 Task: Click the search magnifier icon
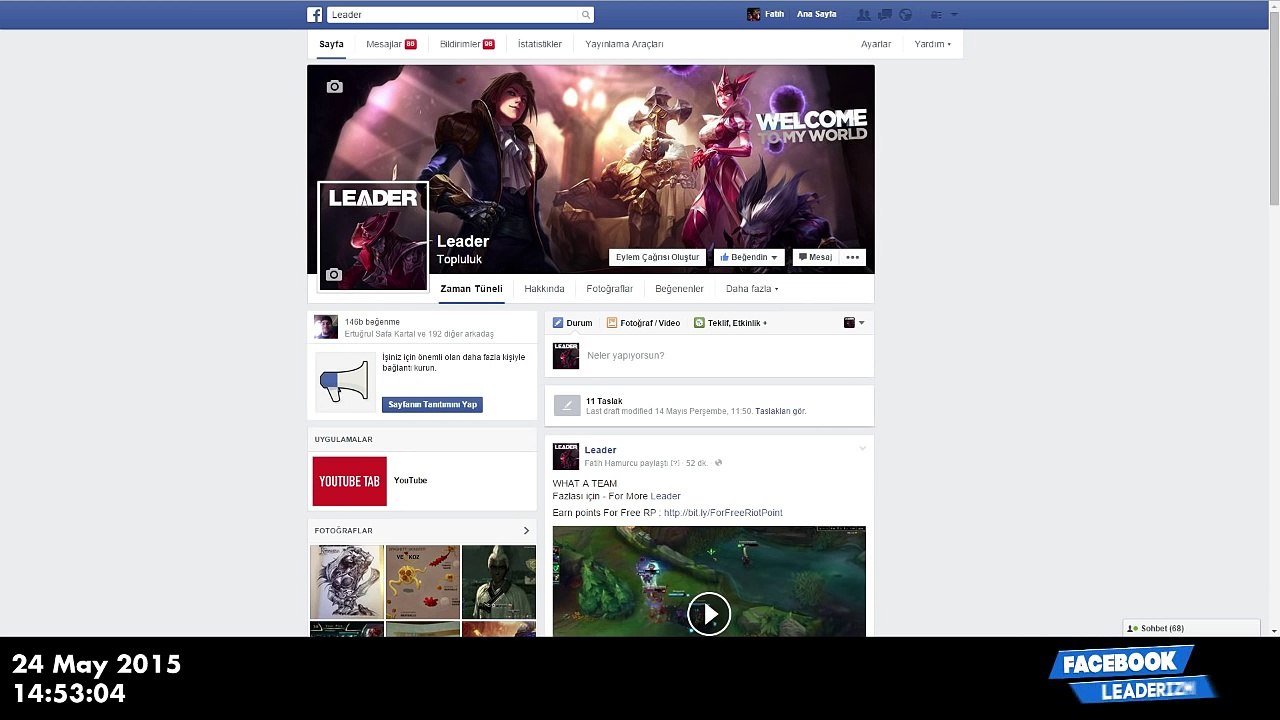pos(586,15)
